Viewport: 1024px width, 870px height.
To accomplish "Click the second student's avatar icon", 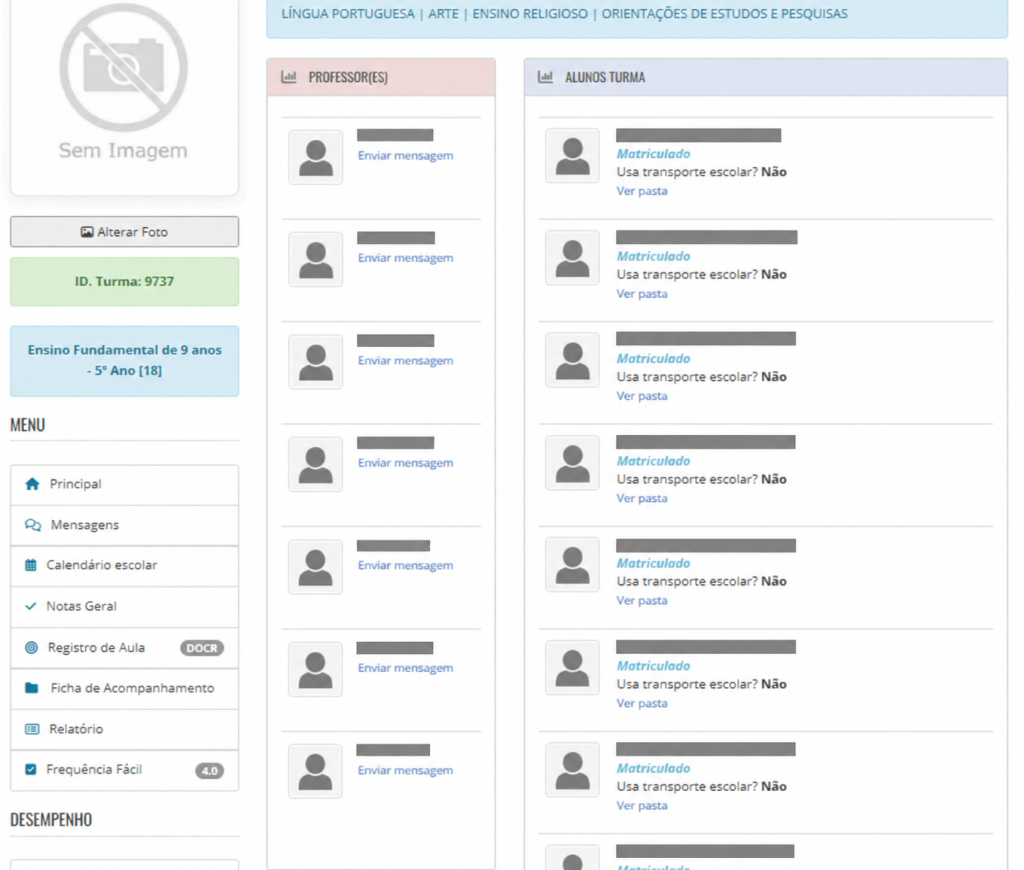I will click(573, 258).
